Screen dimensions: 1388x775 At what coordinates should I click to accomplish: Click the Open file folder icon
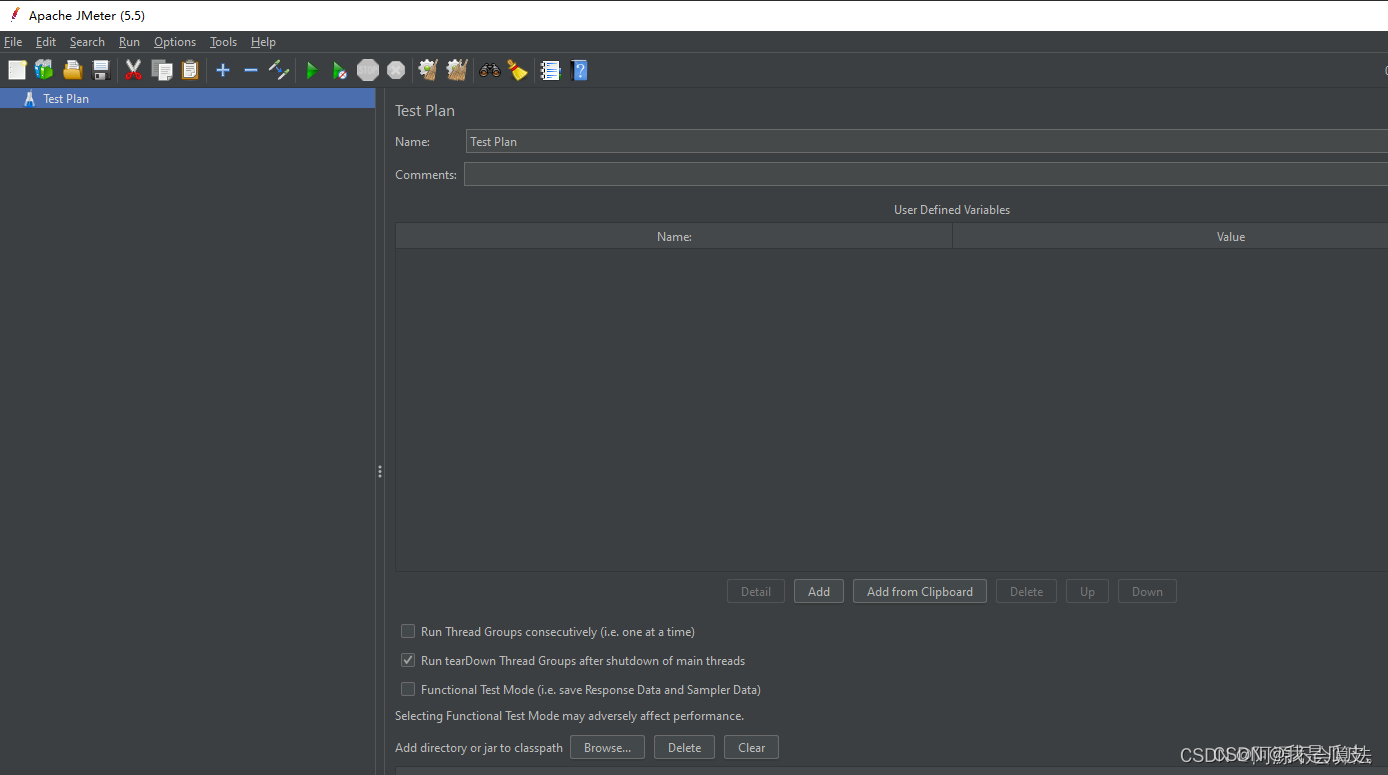pos(72,70)
